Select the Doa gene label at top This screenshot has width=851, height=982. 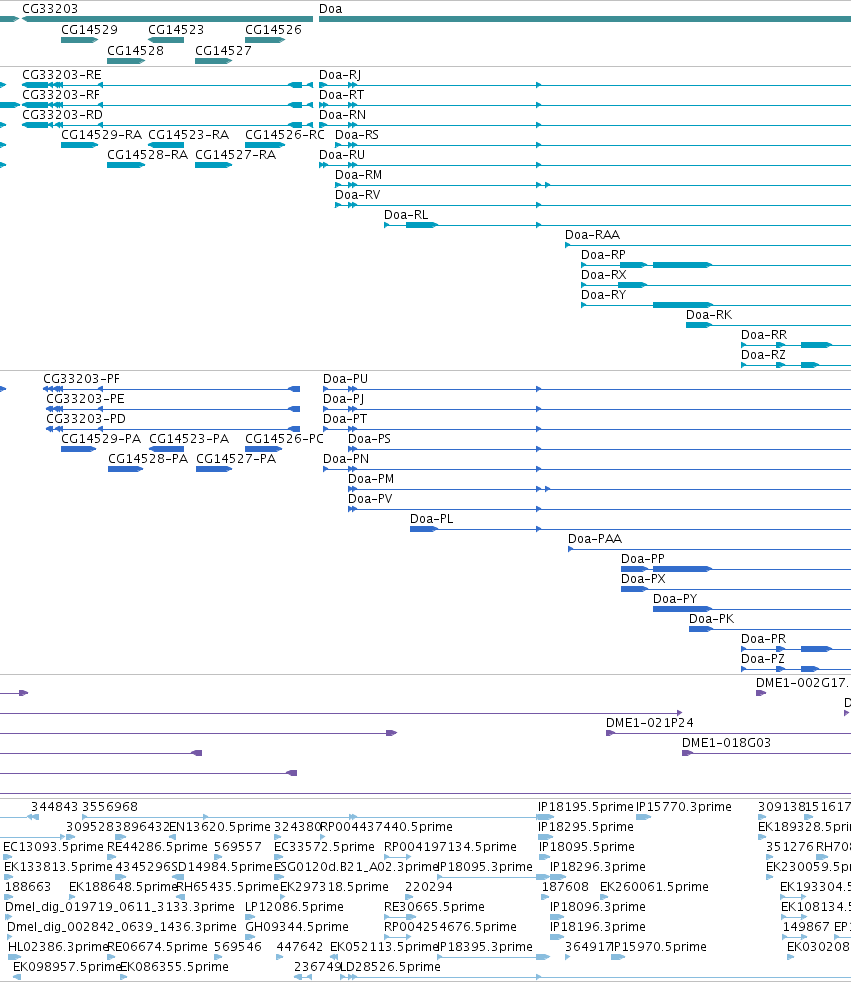331,9
